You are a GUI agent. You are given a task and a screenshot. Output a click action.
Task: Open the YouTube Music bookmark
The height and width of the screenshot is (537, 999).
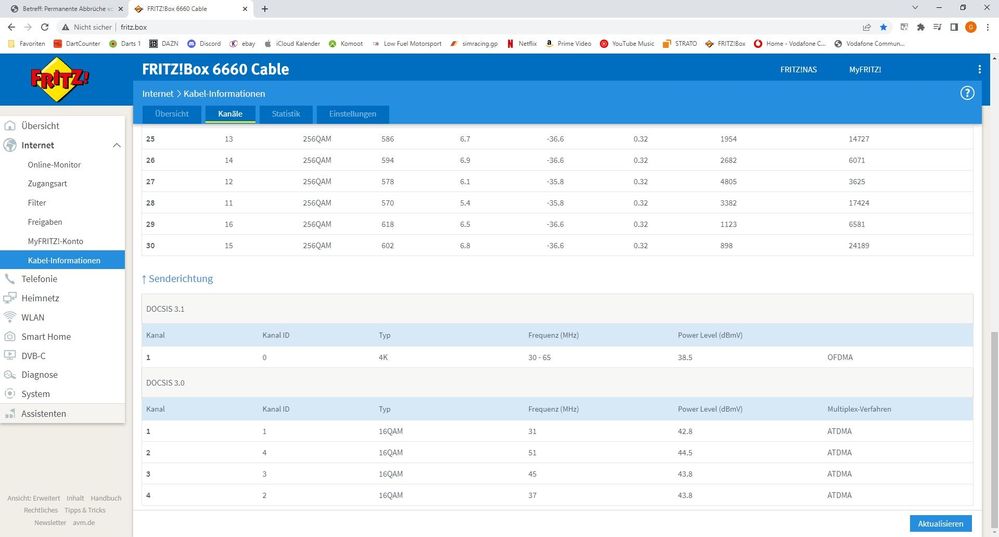pyautogui.click(x=627, y=44)
